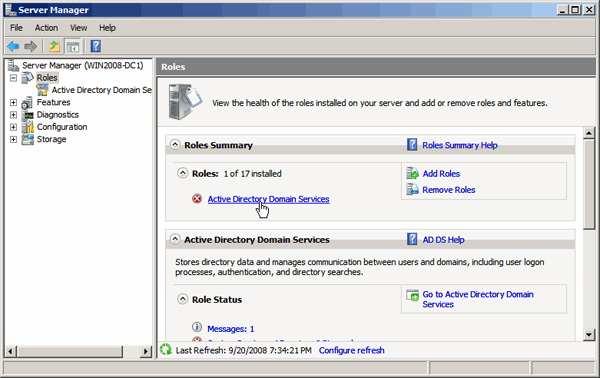The image size is (600, 378).
Task: Open the Messages: 1 link
Action: pos(230,329)
